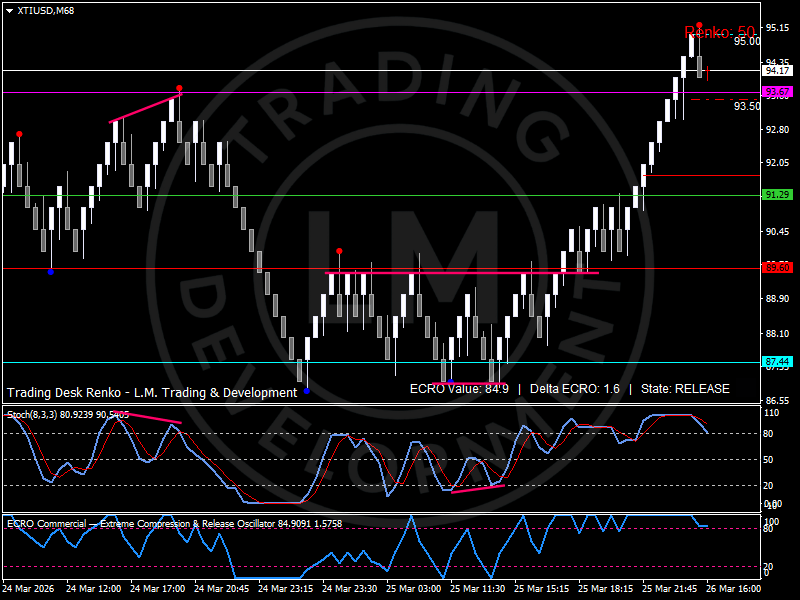Image resolution: width=800 pixels, height=600 pixels.
Task: Select the pink falling divergence line on Stoch
Action: click(147, 417)
